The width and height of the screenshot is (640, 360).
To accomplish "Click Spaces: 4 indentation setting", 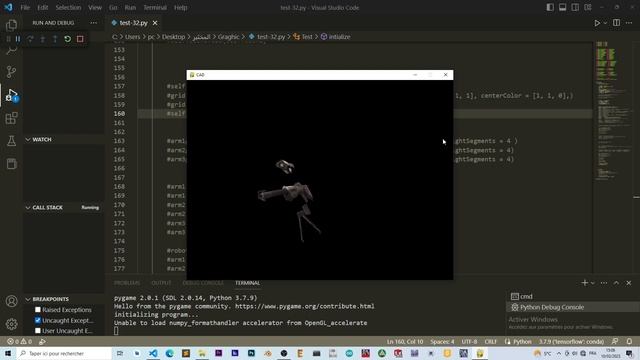I will pyautogui.click(x=442, y=341).
